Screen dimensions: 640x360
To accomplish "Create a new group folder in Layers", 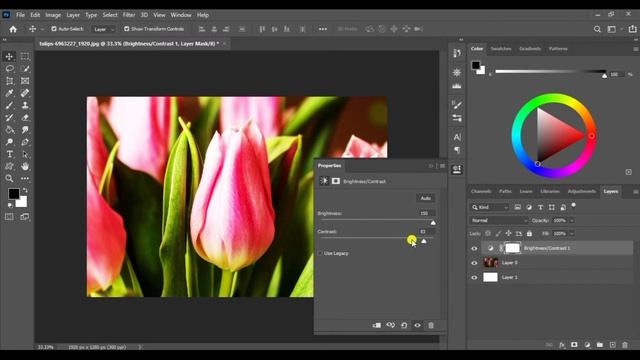I will pyautogui.click(x=600, y=345).
